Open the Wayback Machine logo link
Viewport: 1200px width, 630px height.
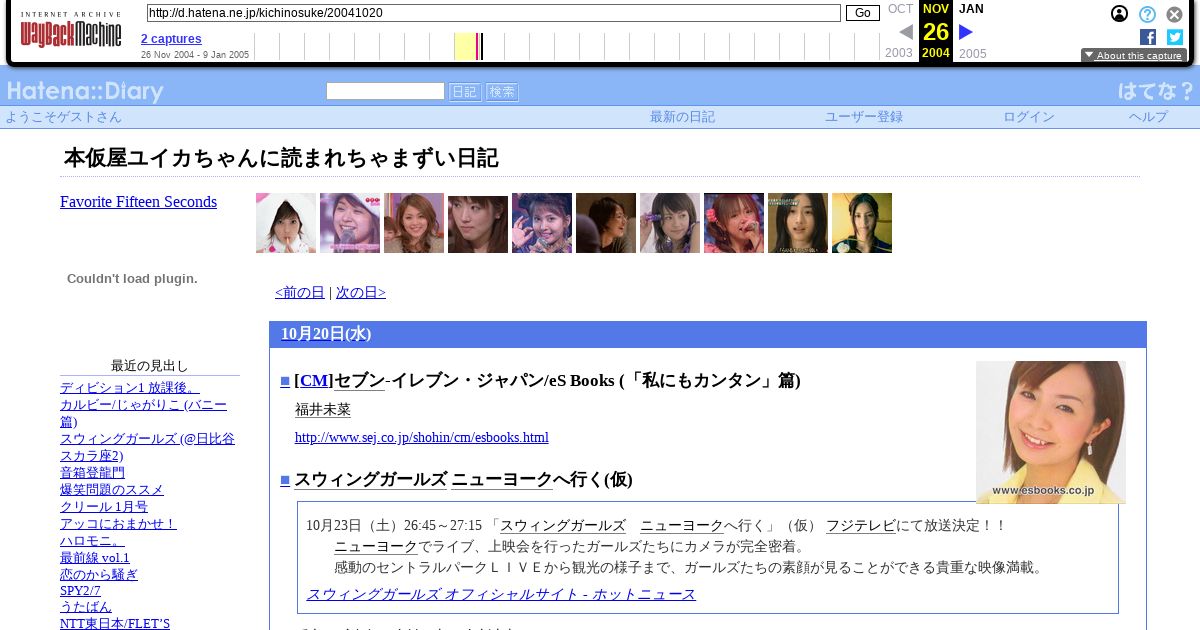71,31
